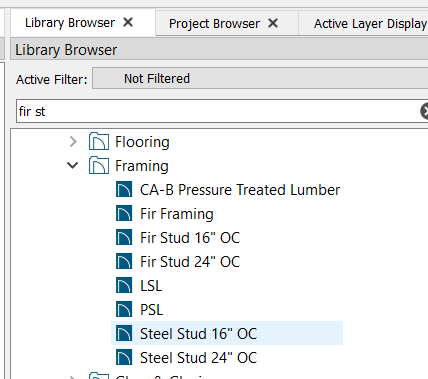Click the Flooring folder icon
Screen dimensions: 428x379
(99, 142)
